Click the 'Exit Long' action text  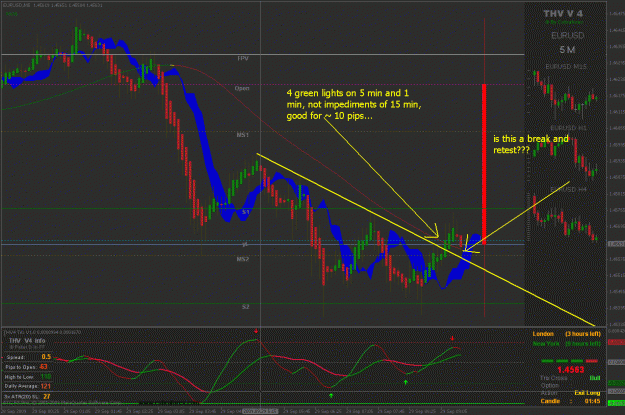pyautogui.click(x=587, y=393)
